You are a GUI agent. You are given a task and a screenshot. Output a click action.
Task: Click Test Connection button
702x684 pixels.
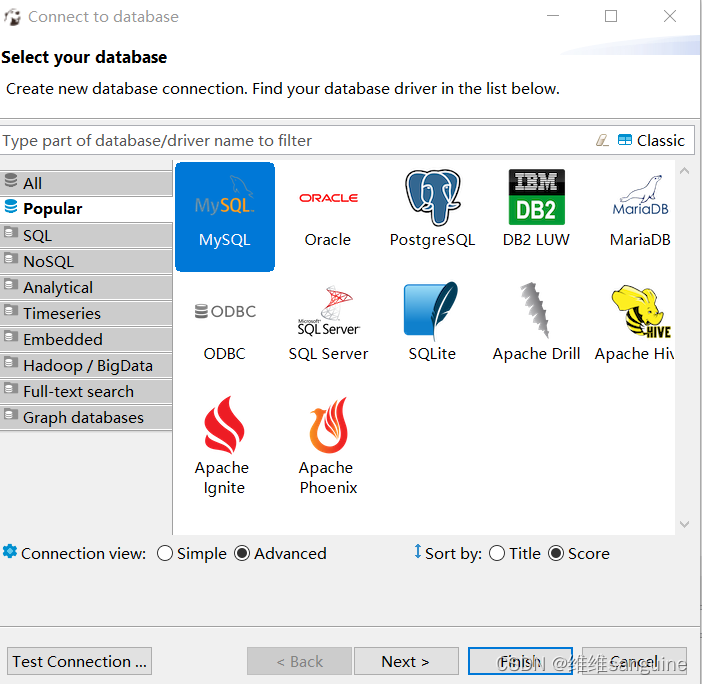point(80,661)
